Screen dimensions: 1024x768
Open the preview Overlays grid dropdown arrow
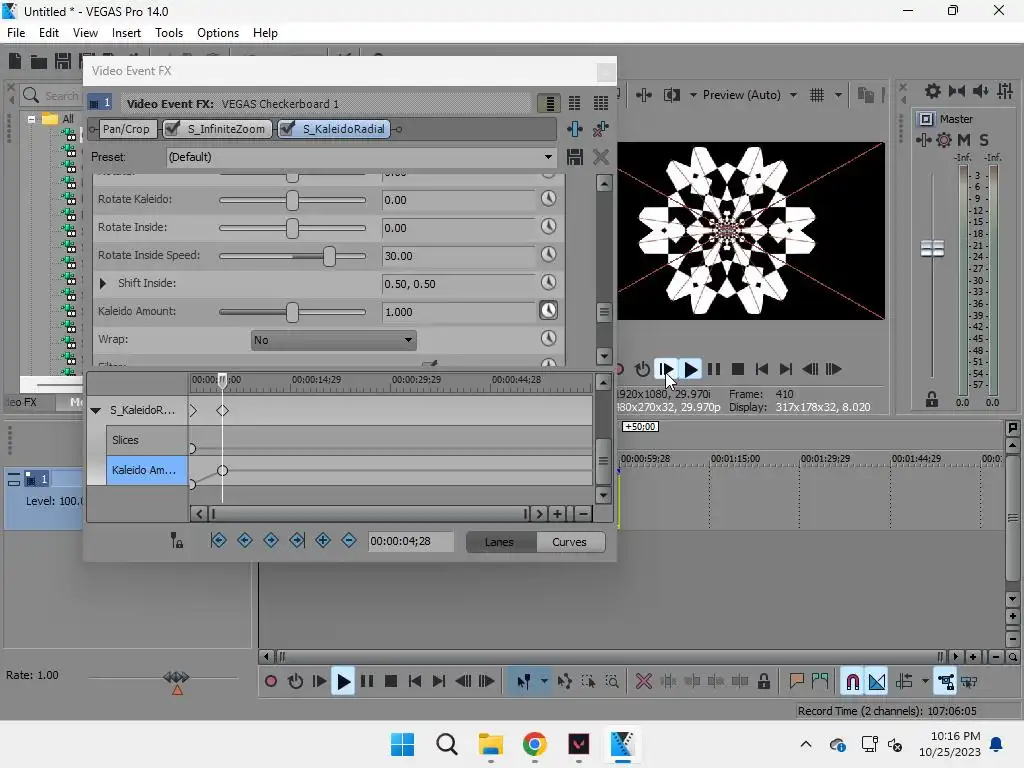[x=838, y=95]
